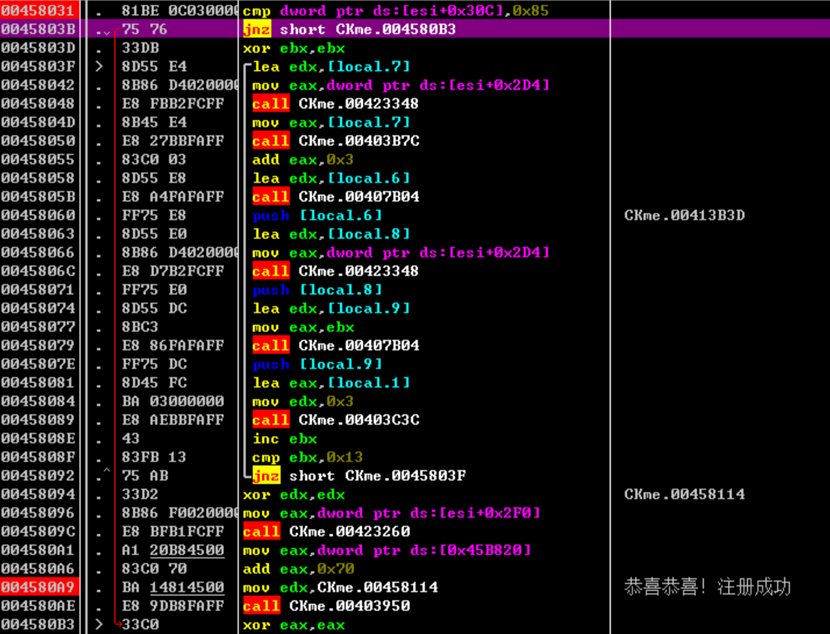The height and width of the screenshot is (634, 830).
Task: Select address 00458031 in the disassembly
Action: pos(38,11)
